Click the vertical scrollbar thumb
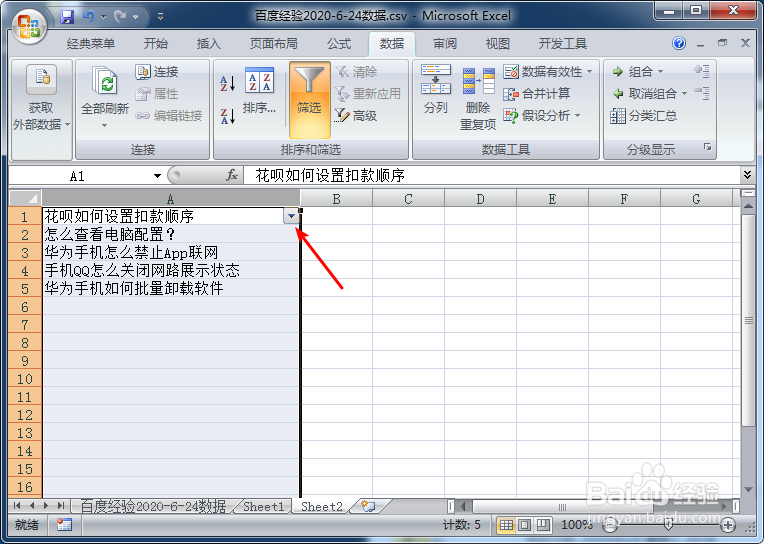The width and height of the screenshot is (764, 544). tap(748, 321)
